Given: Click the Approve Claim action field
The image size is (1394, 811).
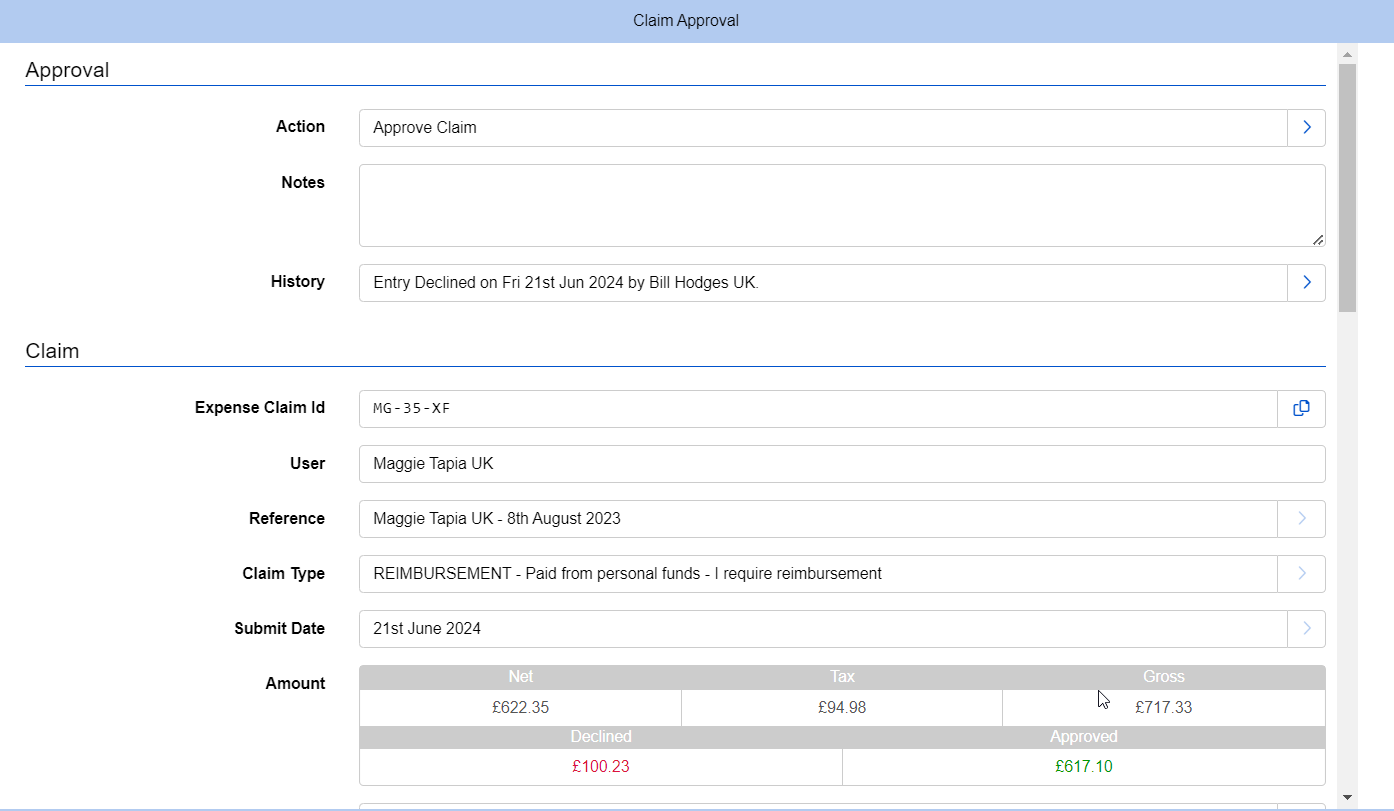Looking at the screenshot, I should pos(823,128).
